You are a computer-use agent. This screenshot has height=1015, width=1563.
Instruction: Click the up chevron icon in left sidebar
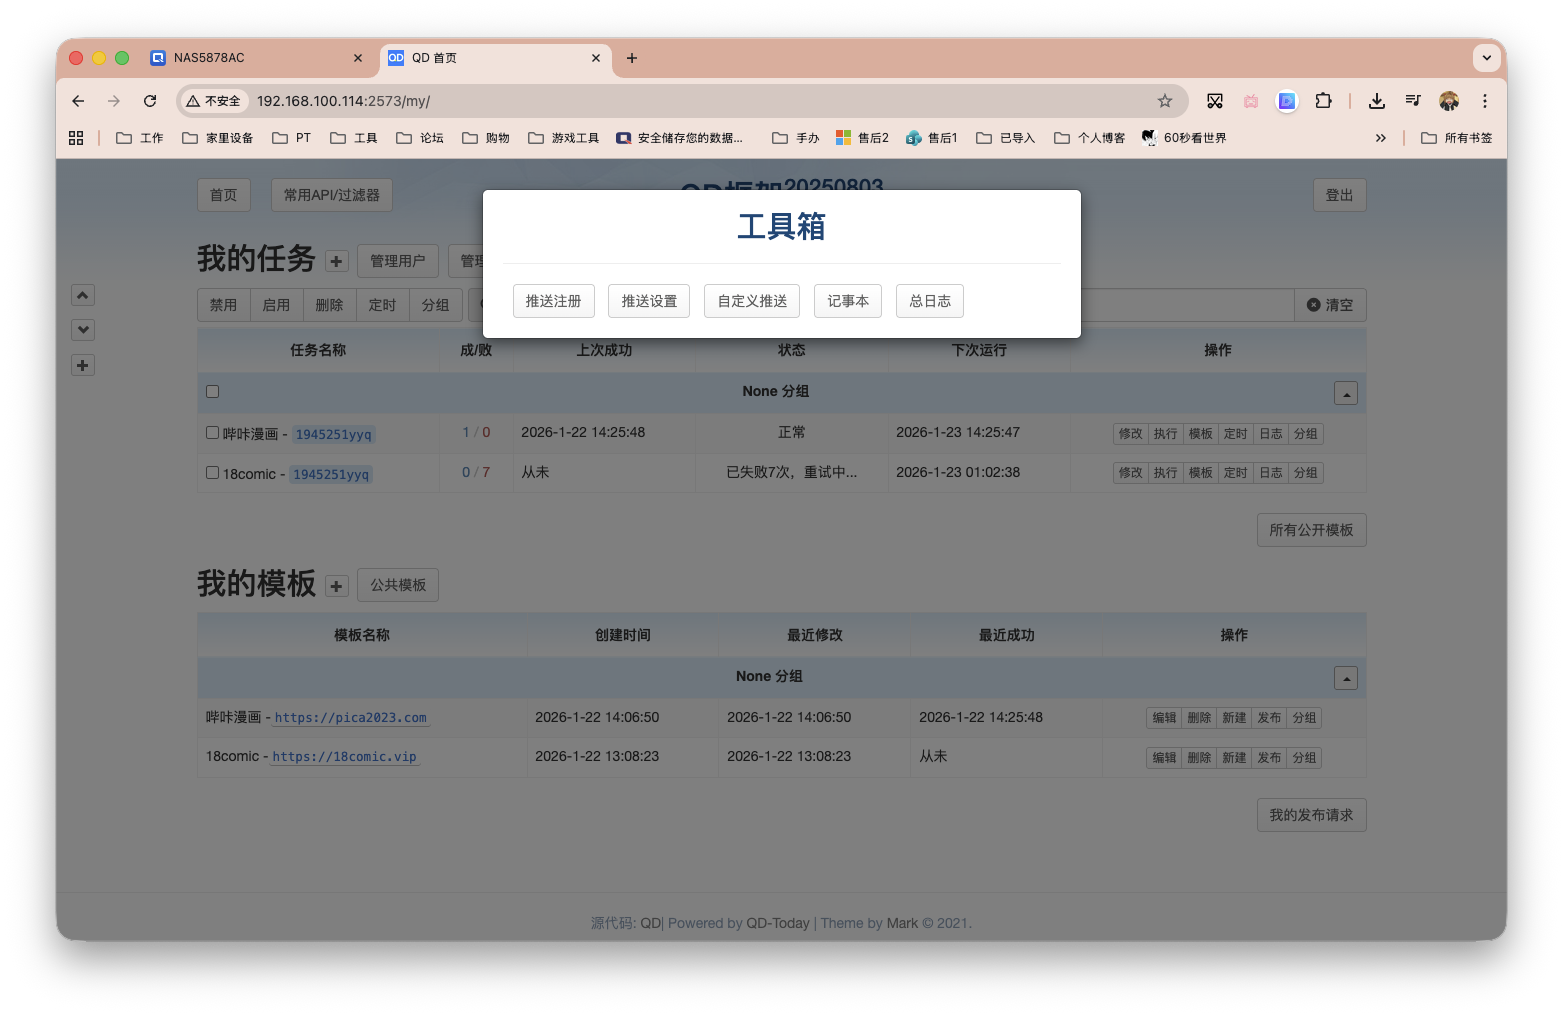pyautogui.click(x=82, y=294)
